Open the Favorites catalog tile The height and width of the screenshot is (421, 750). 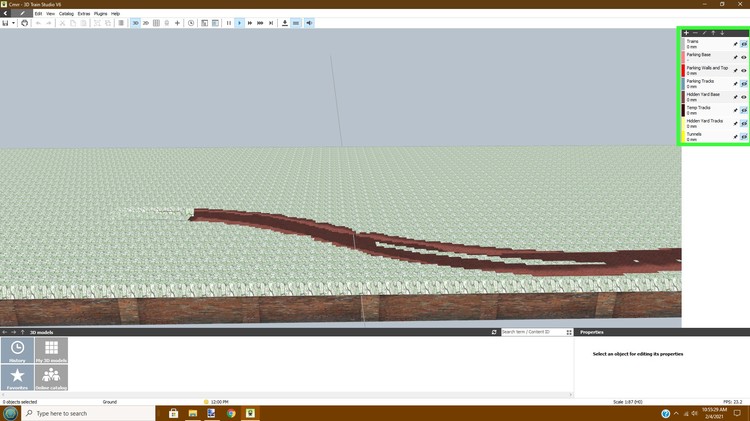[x=17, y=377]
